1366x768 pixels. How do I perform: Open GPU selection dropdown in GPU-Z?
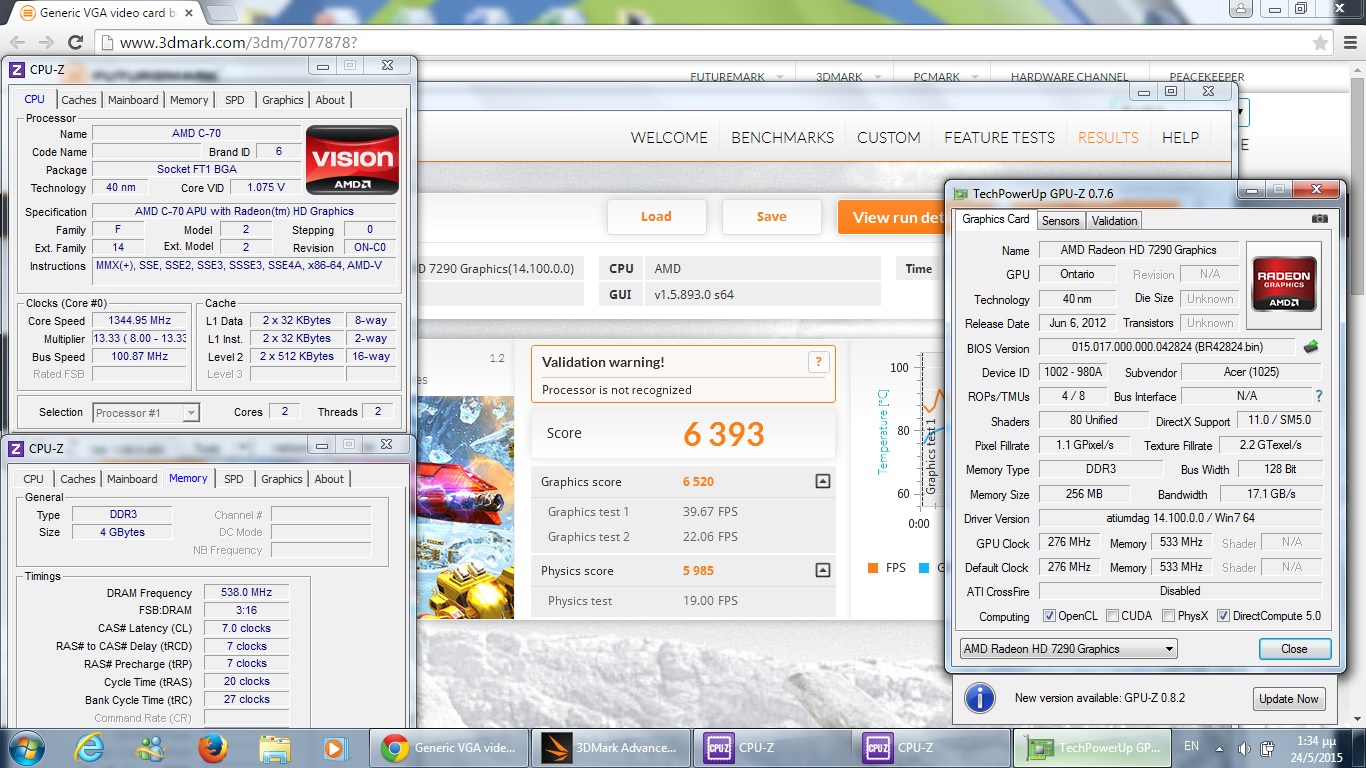pos(1068,649)
